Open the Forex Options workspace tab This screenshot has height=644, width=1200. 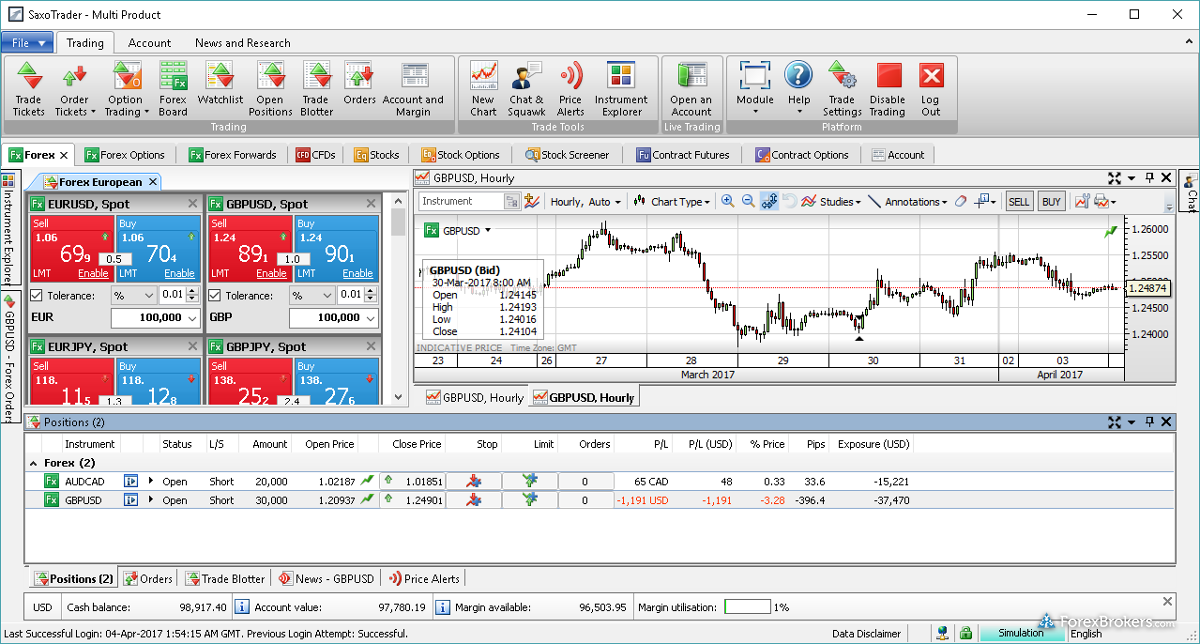[125, 155]
